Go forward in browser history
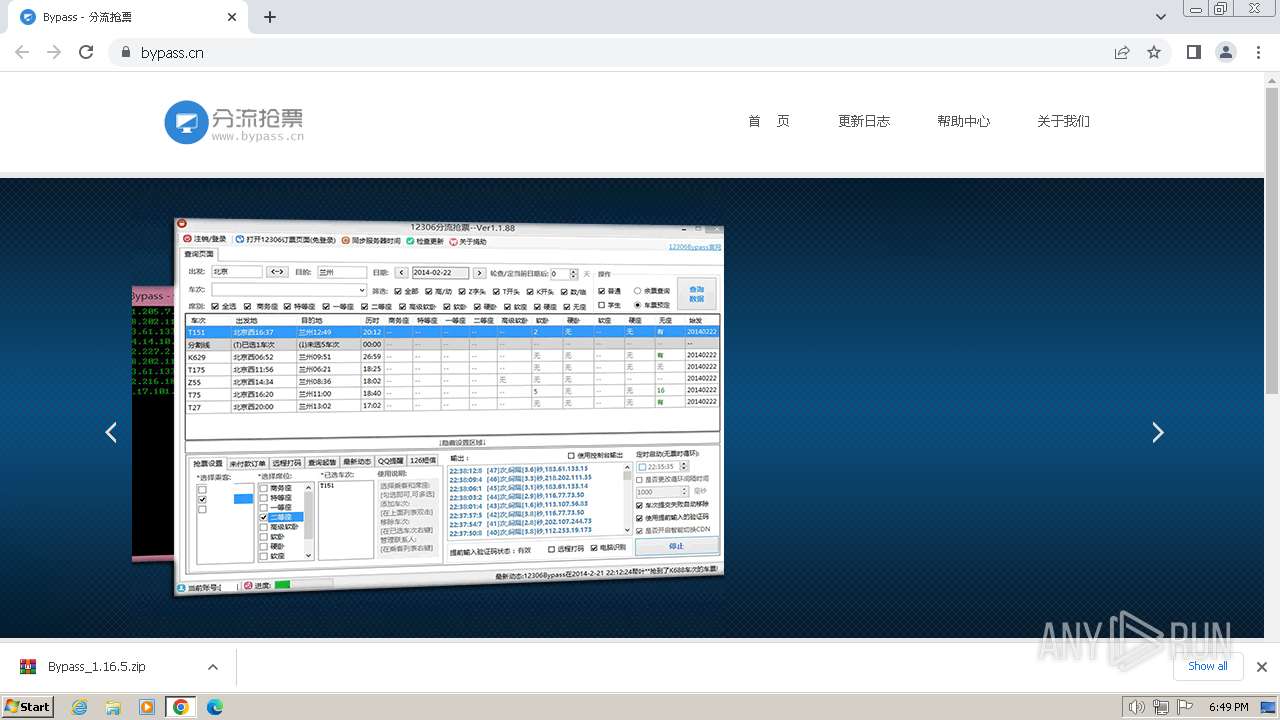 click(x=54, y=52)
